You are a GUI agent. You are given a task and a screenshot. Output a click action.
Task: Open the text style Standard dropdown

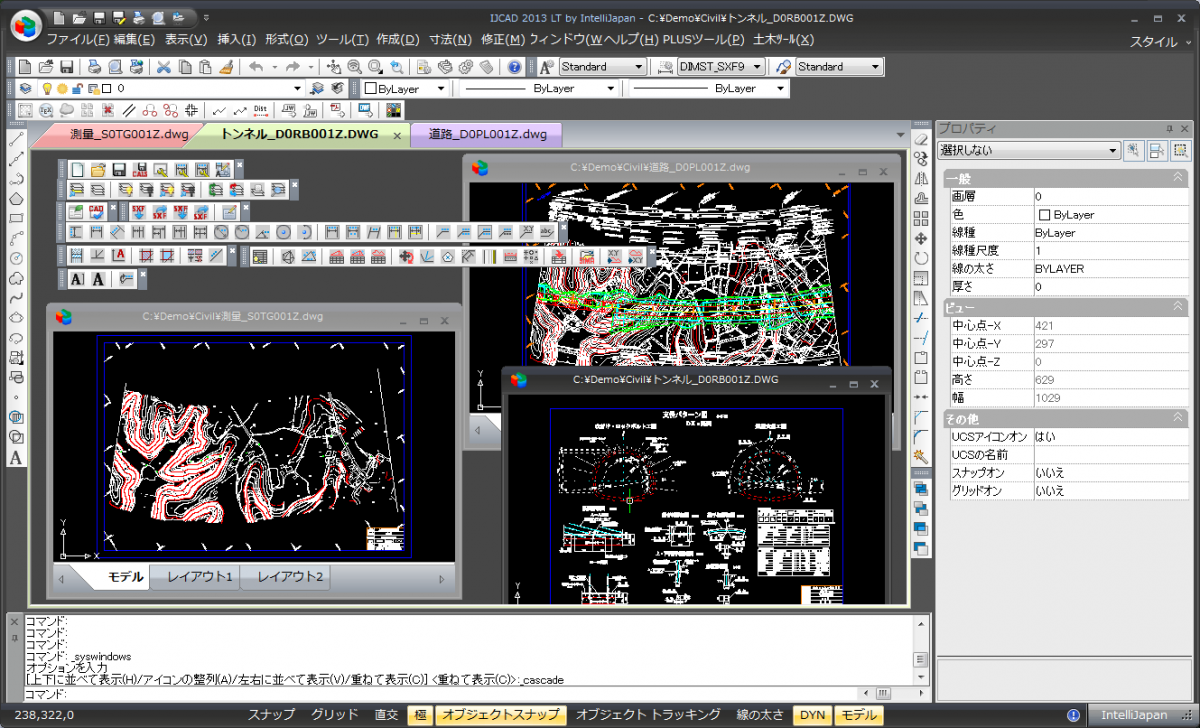click(x=603, y=67)
